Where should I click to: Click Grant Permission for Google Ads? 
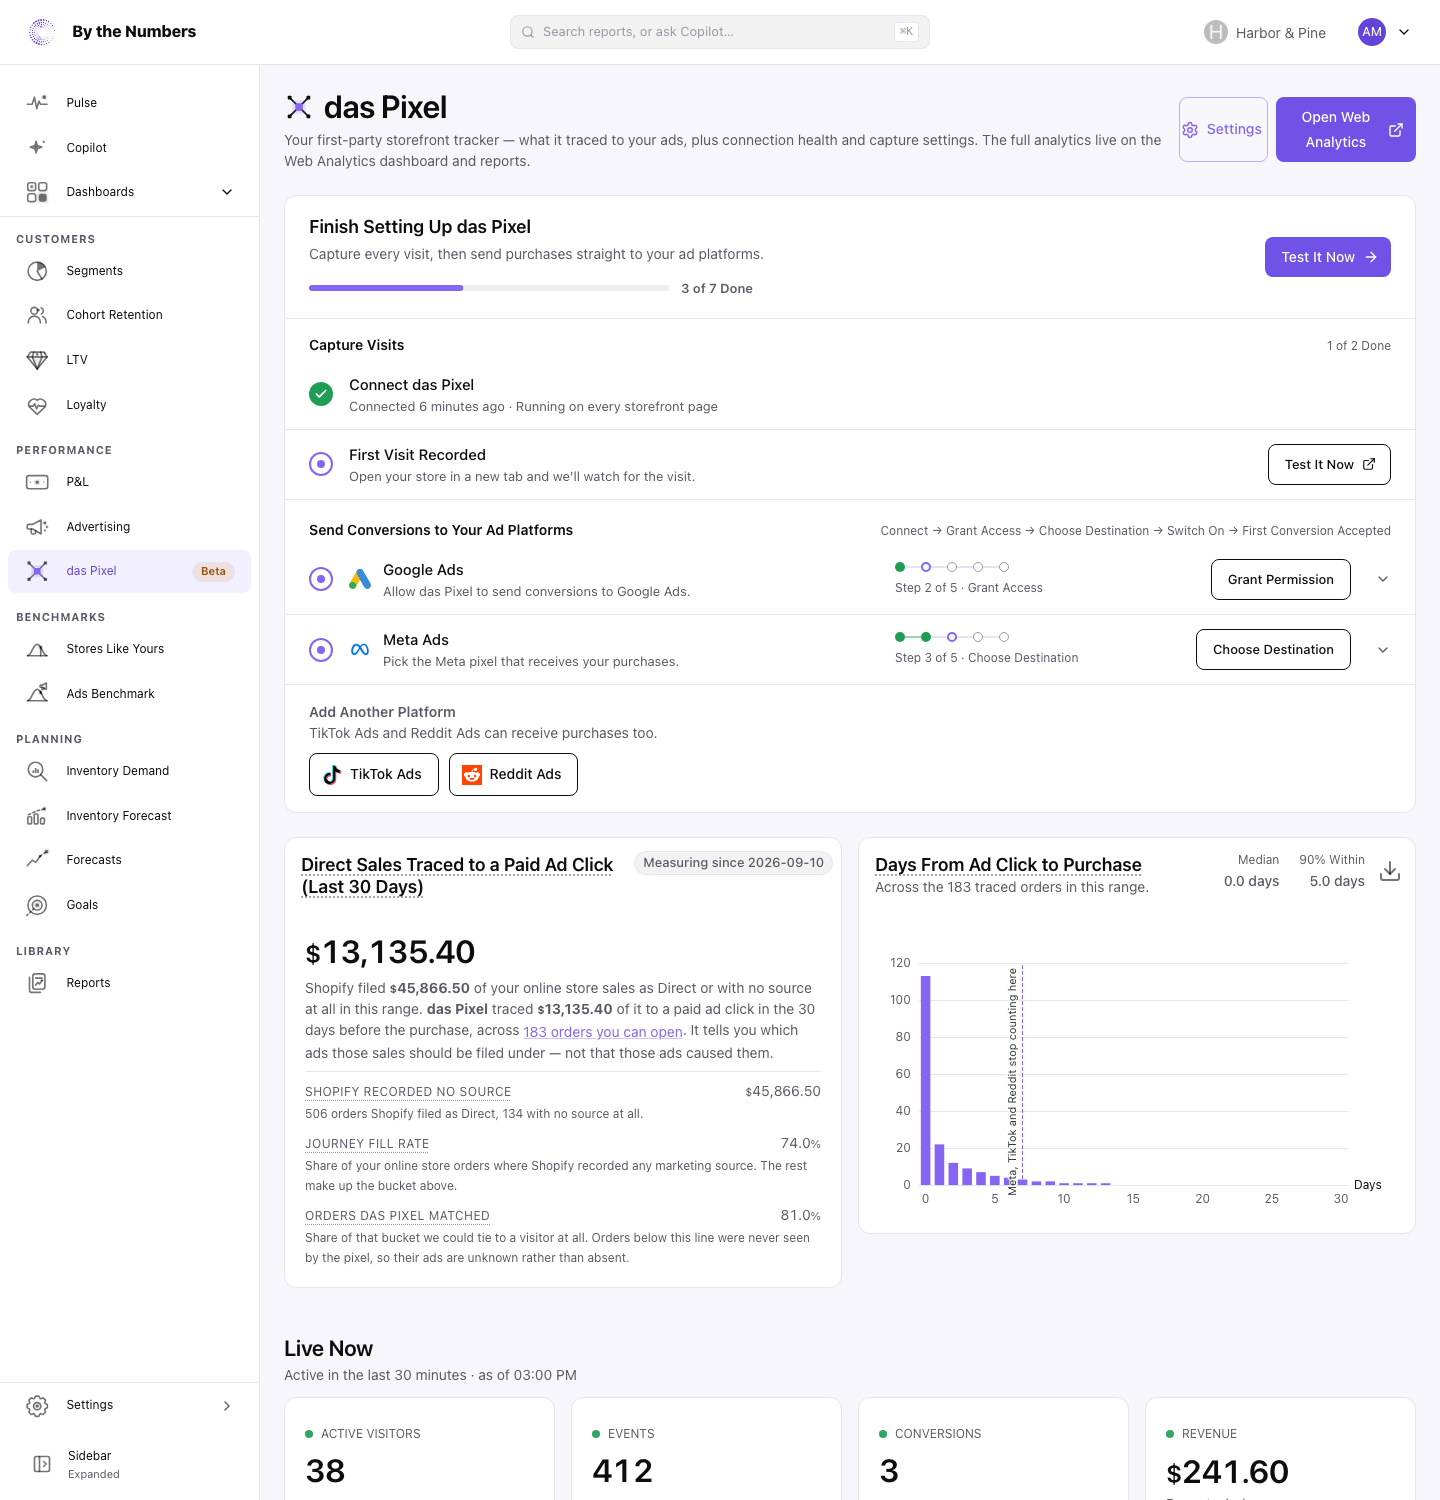pyautogui.click(x=1281, y=580)
